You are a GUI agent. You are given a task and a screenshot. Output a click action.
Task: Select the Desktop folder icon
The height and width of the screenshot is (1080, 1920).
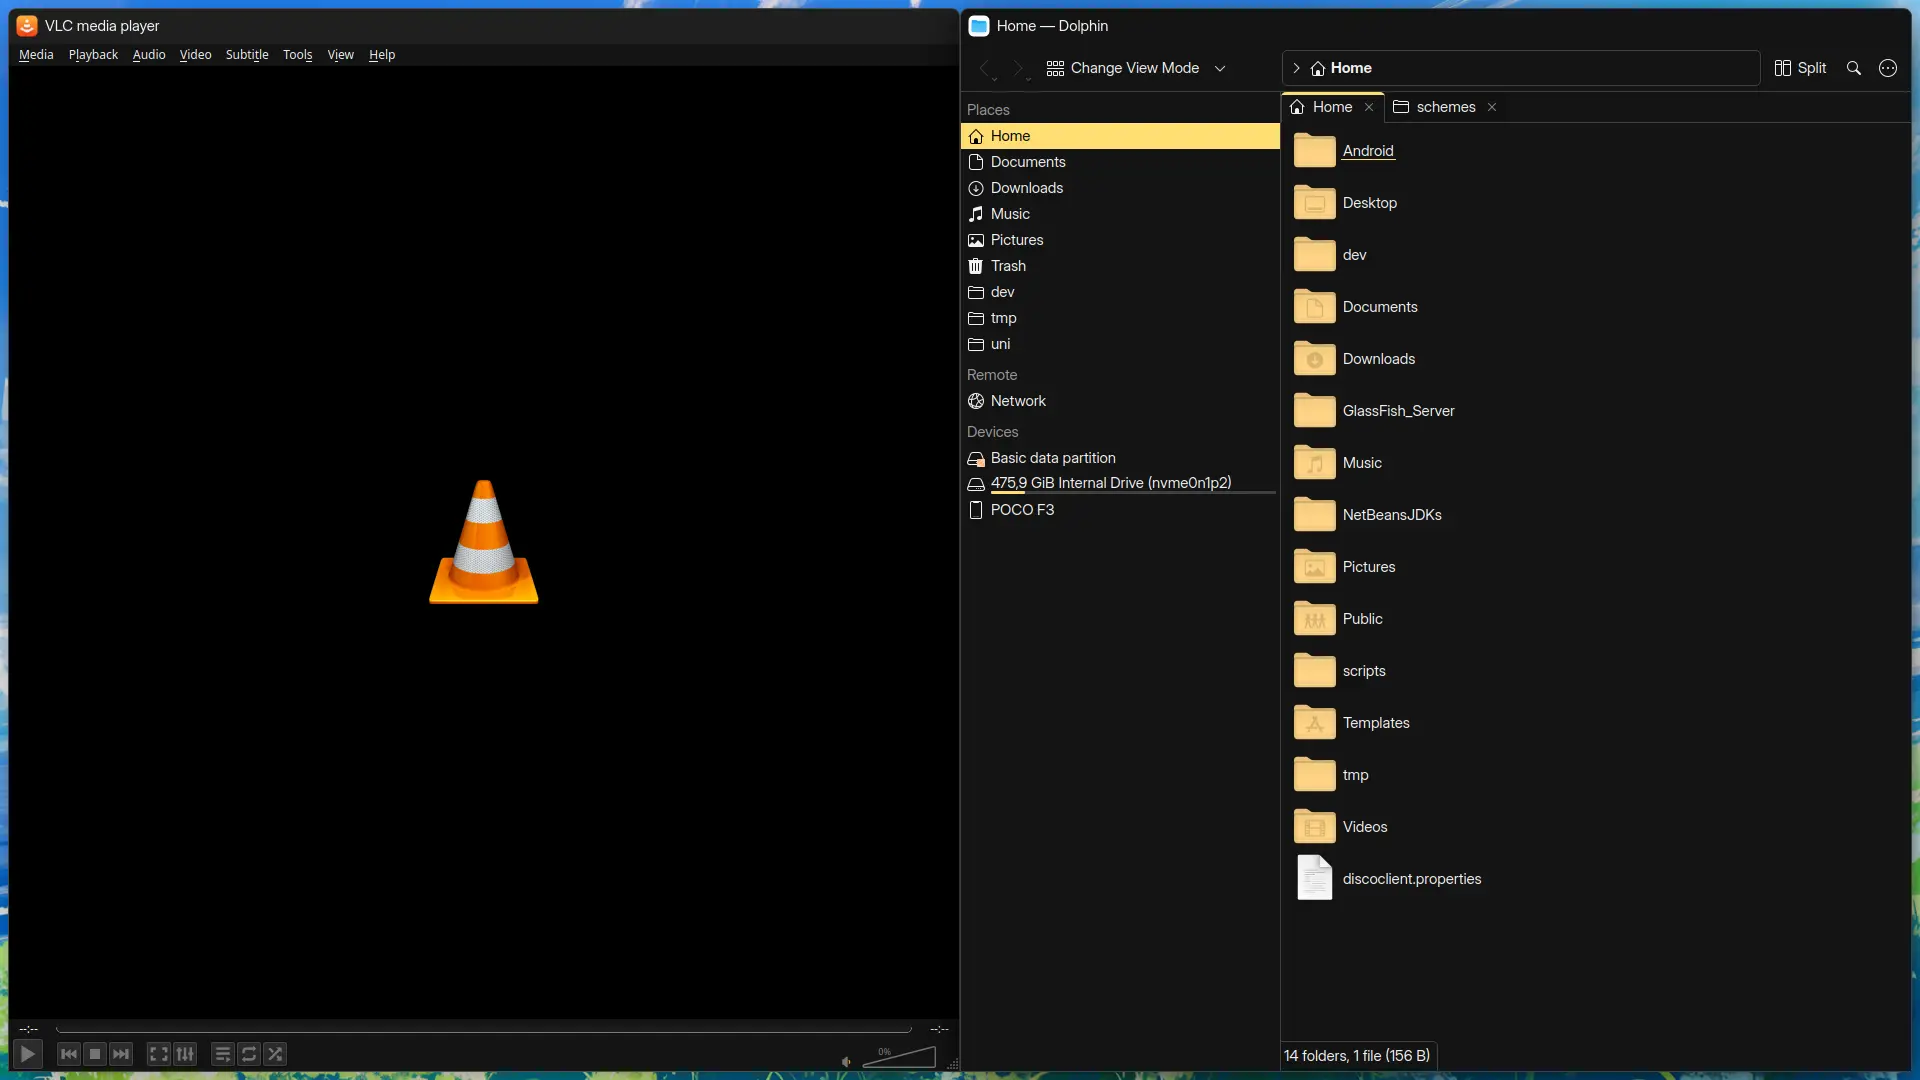pyautogui.click(x=1314, y=203)
